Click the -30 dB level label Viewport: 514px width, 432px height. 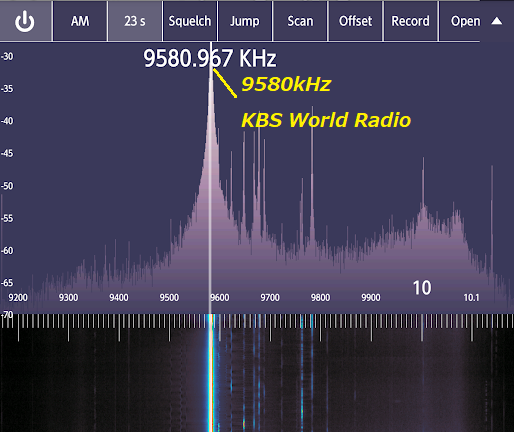tap(7, 56)
